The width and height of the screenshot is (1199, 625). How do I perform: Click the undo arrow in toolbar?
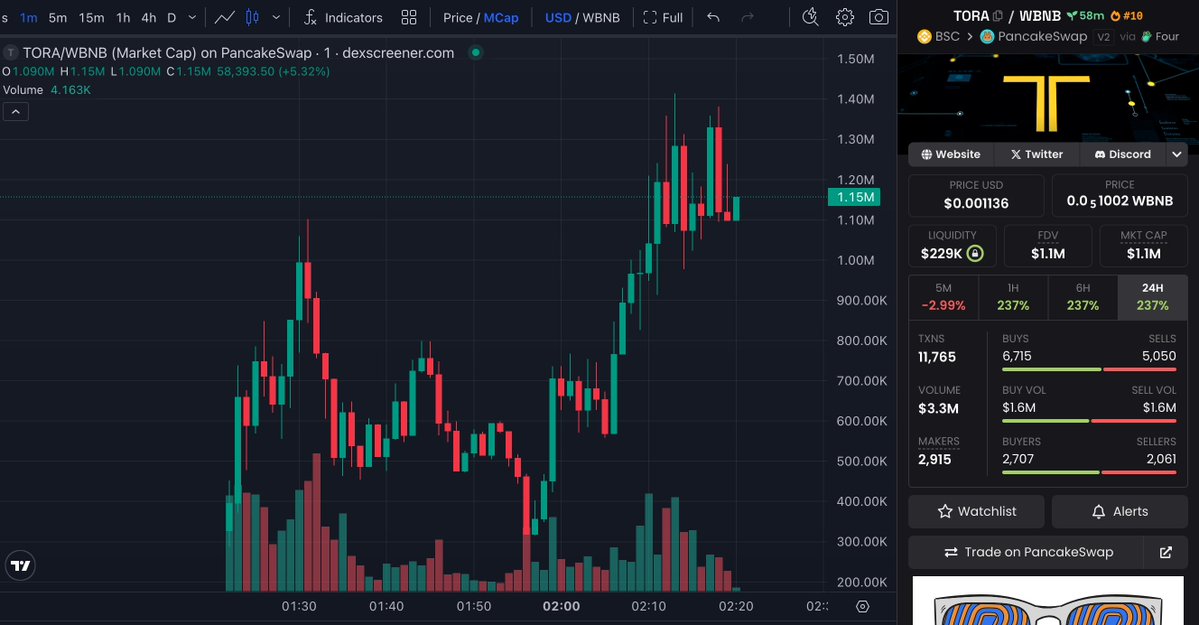click(713, 17)
